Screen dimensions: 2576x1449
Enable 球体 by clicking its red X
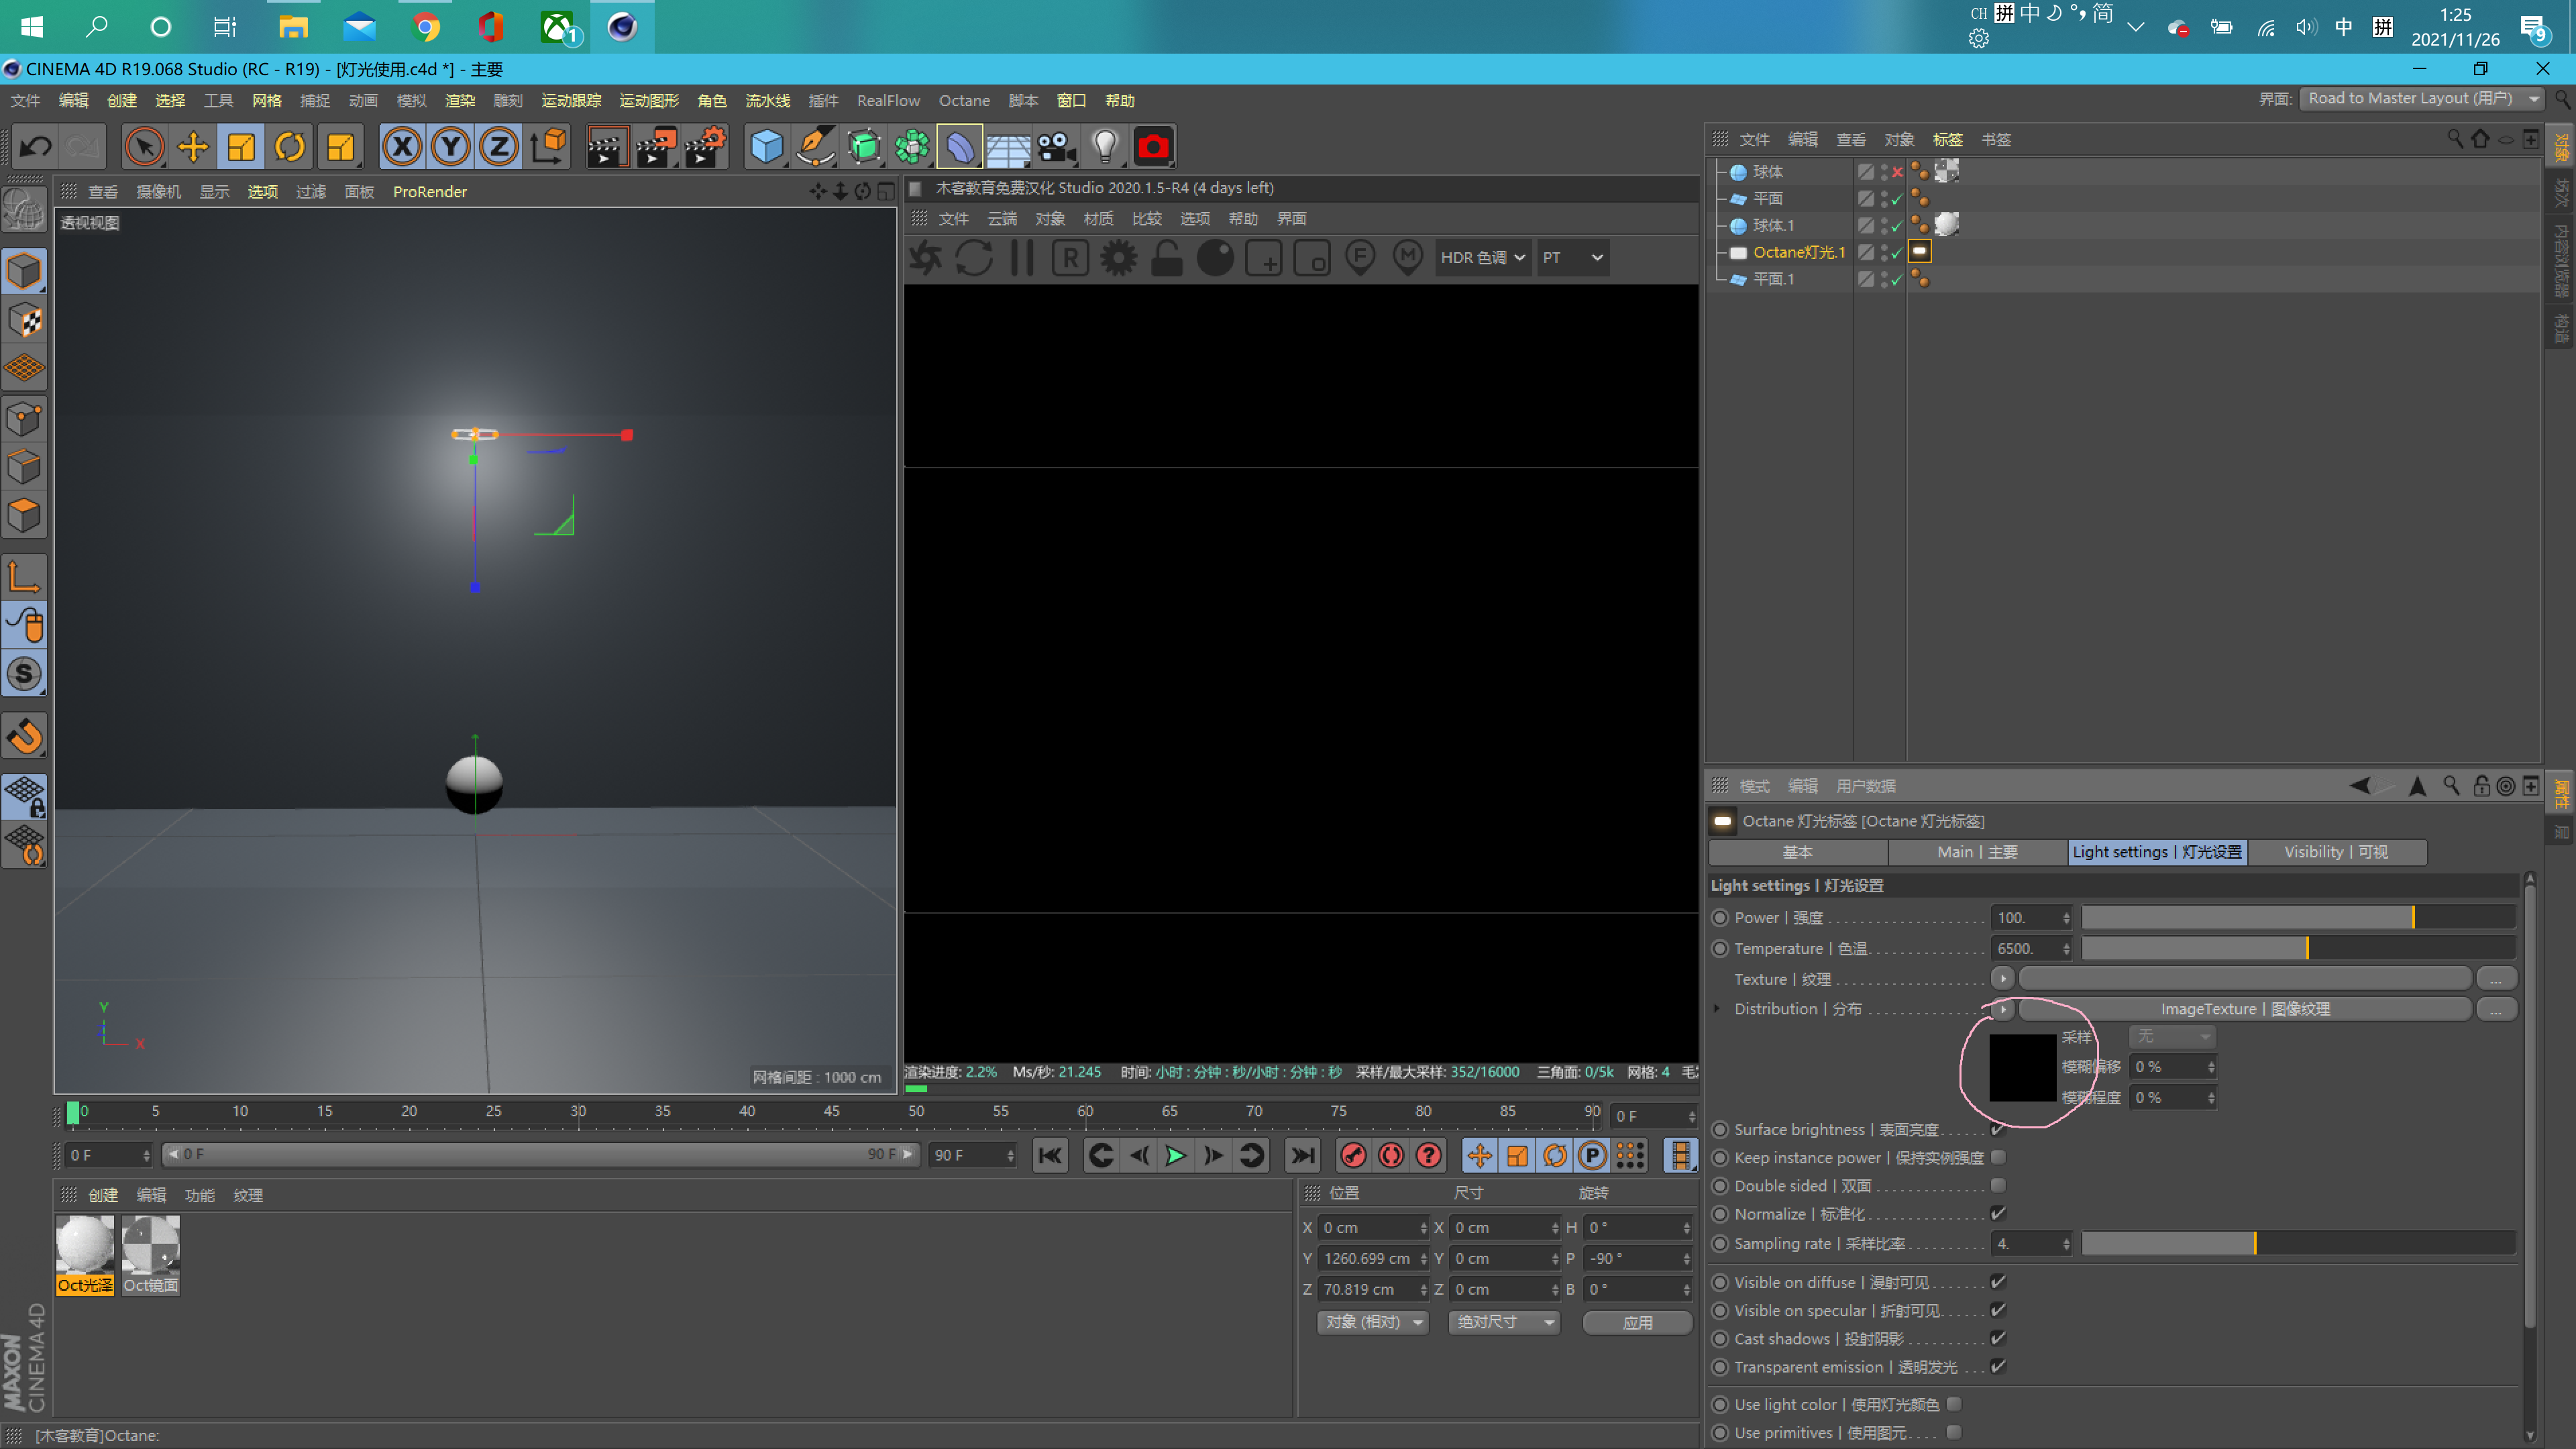pos(1897,172)
